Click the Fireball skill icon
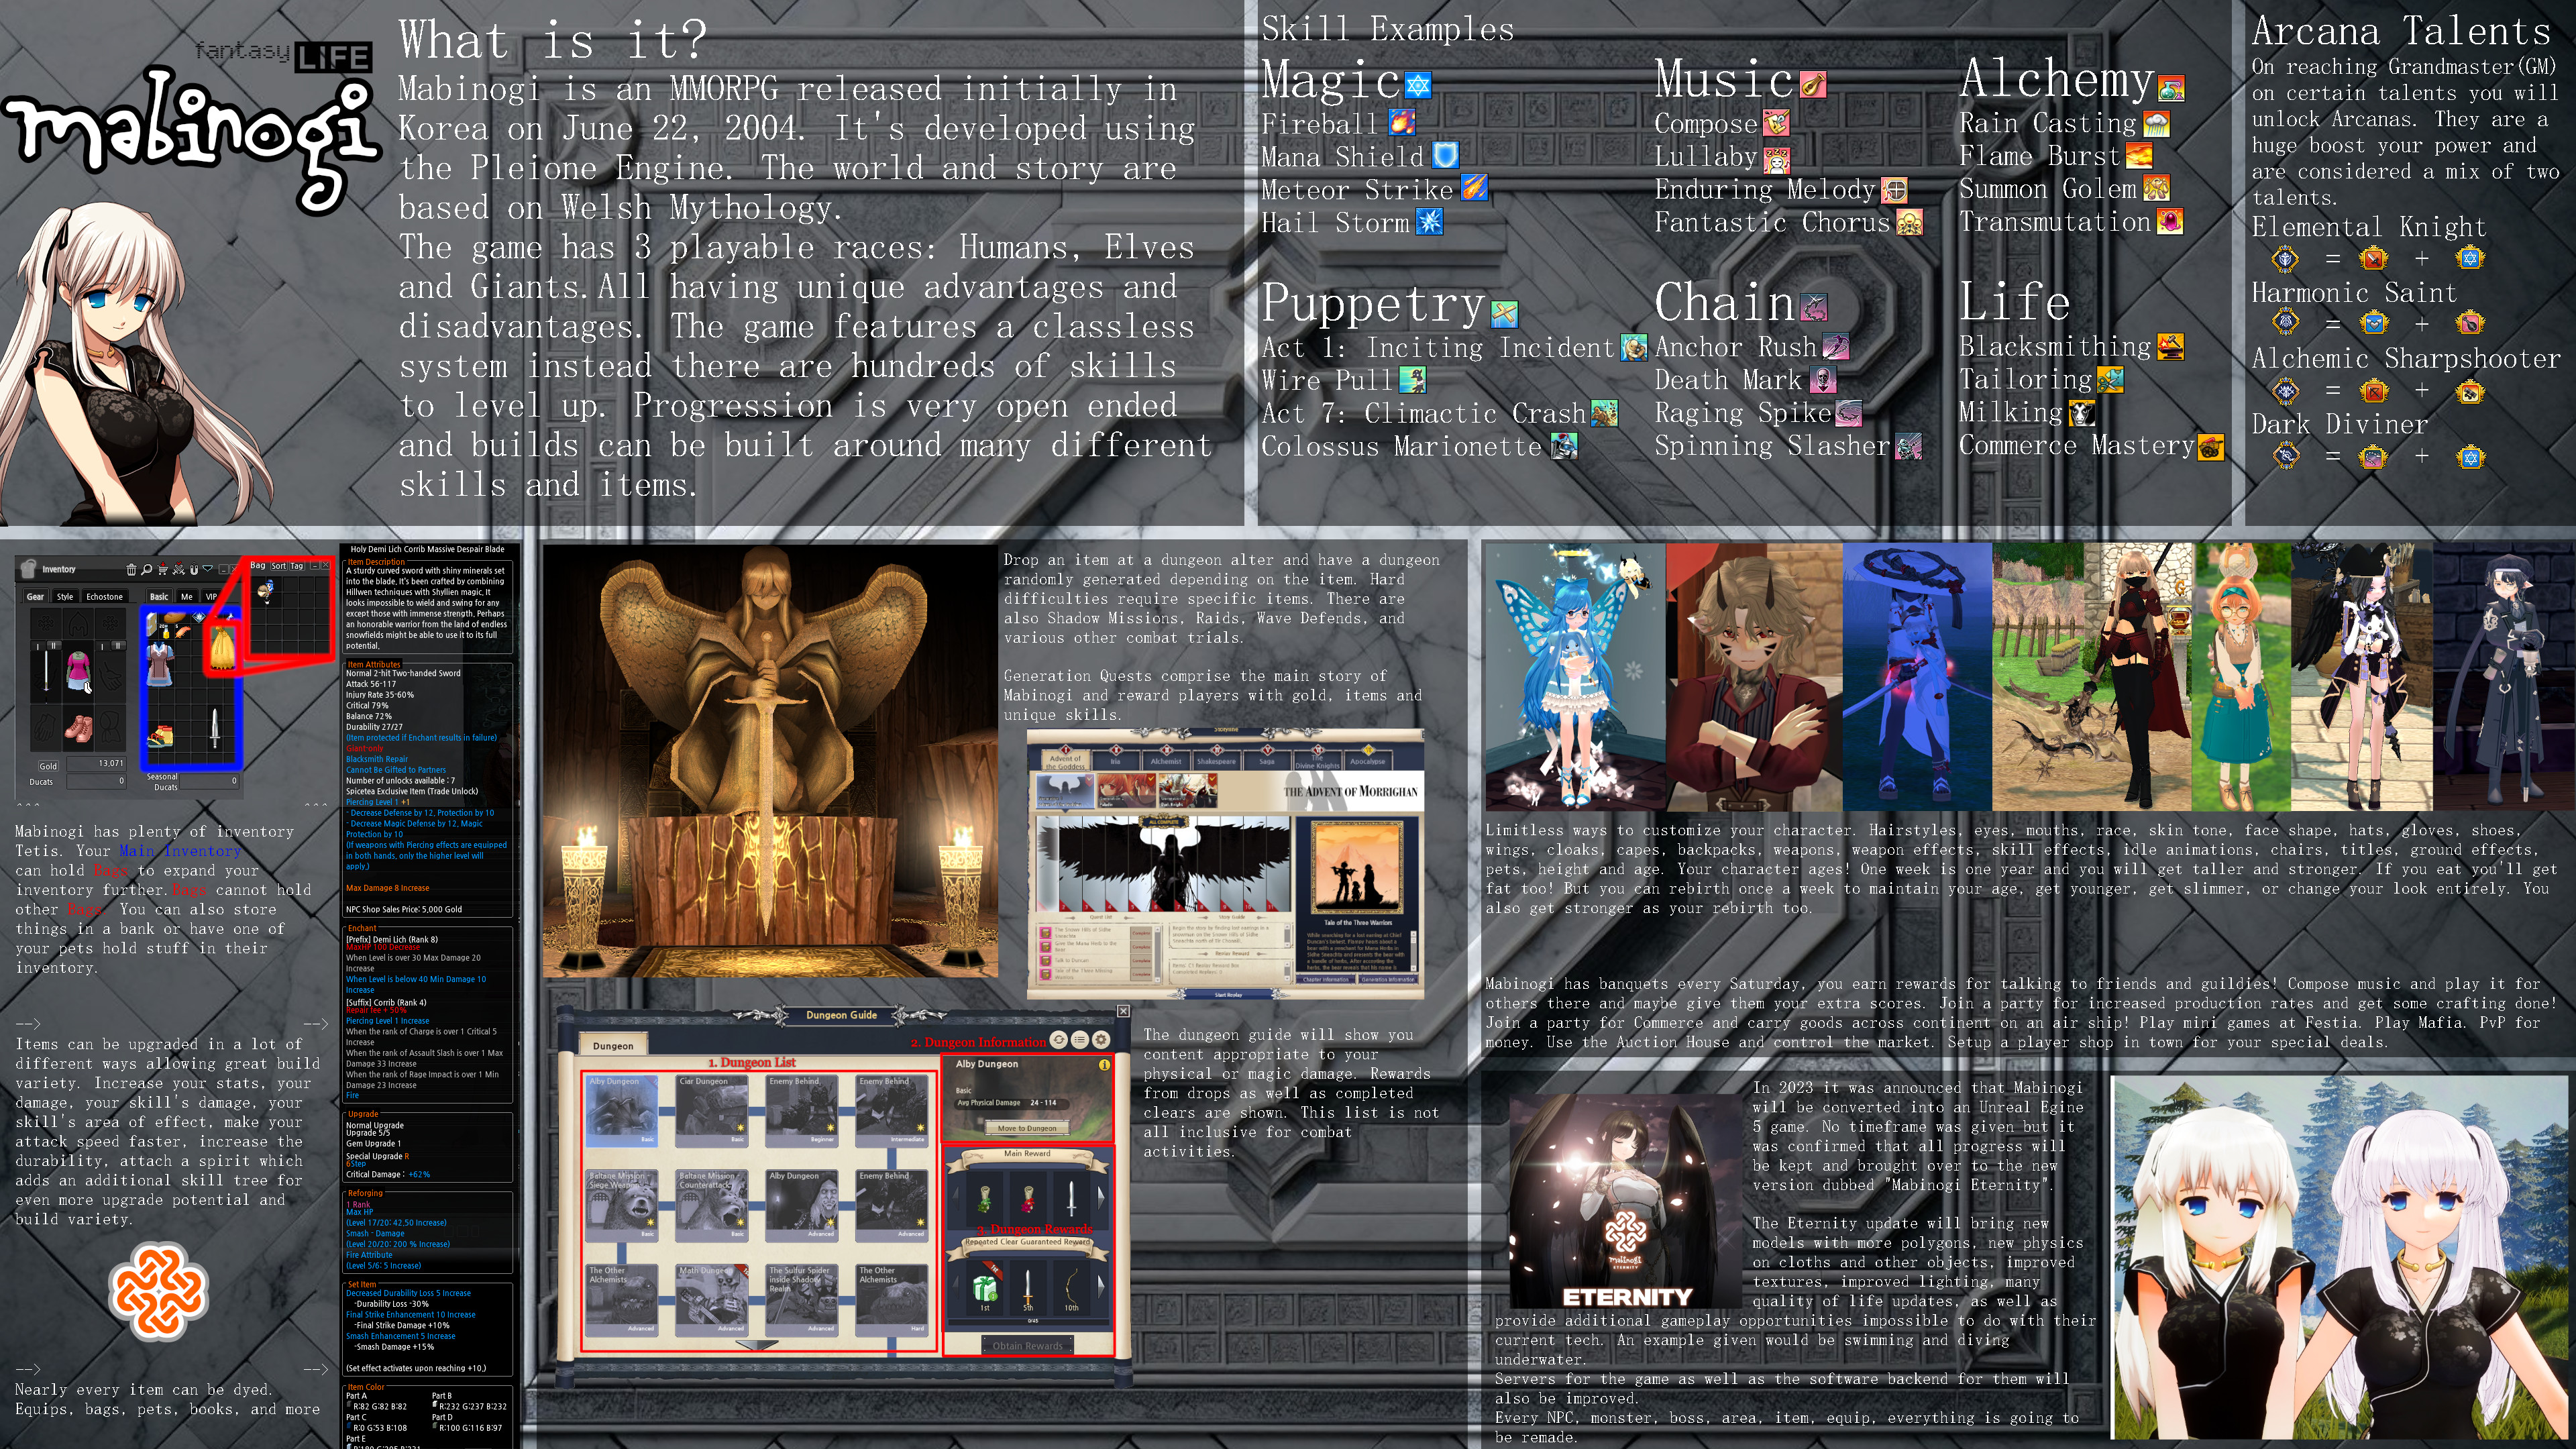Screen dimensions: 2576x1449 click(x=1402, y=123)
